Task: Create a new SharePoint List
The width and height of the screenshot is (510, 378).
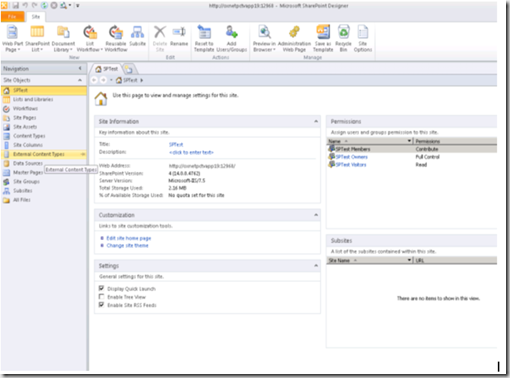Action: [x=37, y=39]
